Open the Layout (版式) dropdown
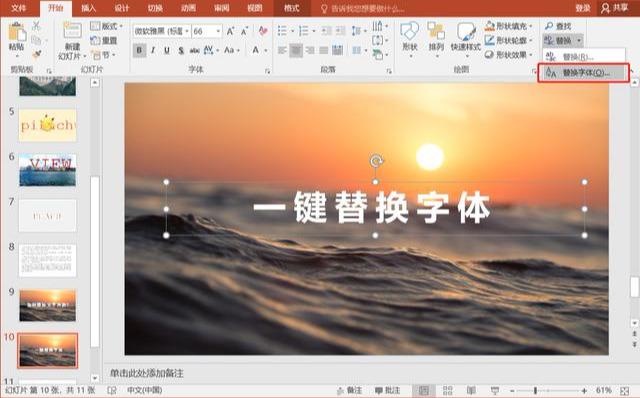 coord(107,26)
